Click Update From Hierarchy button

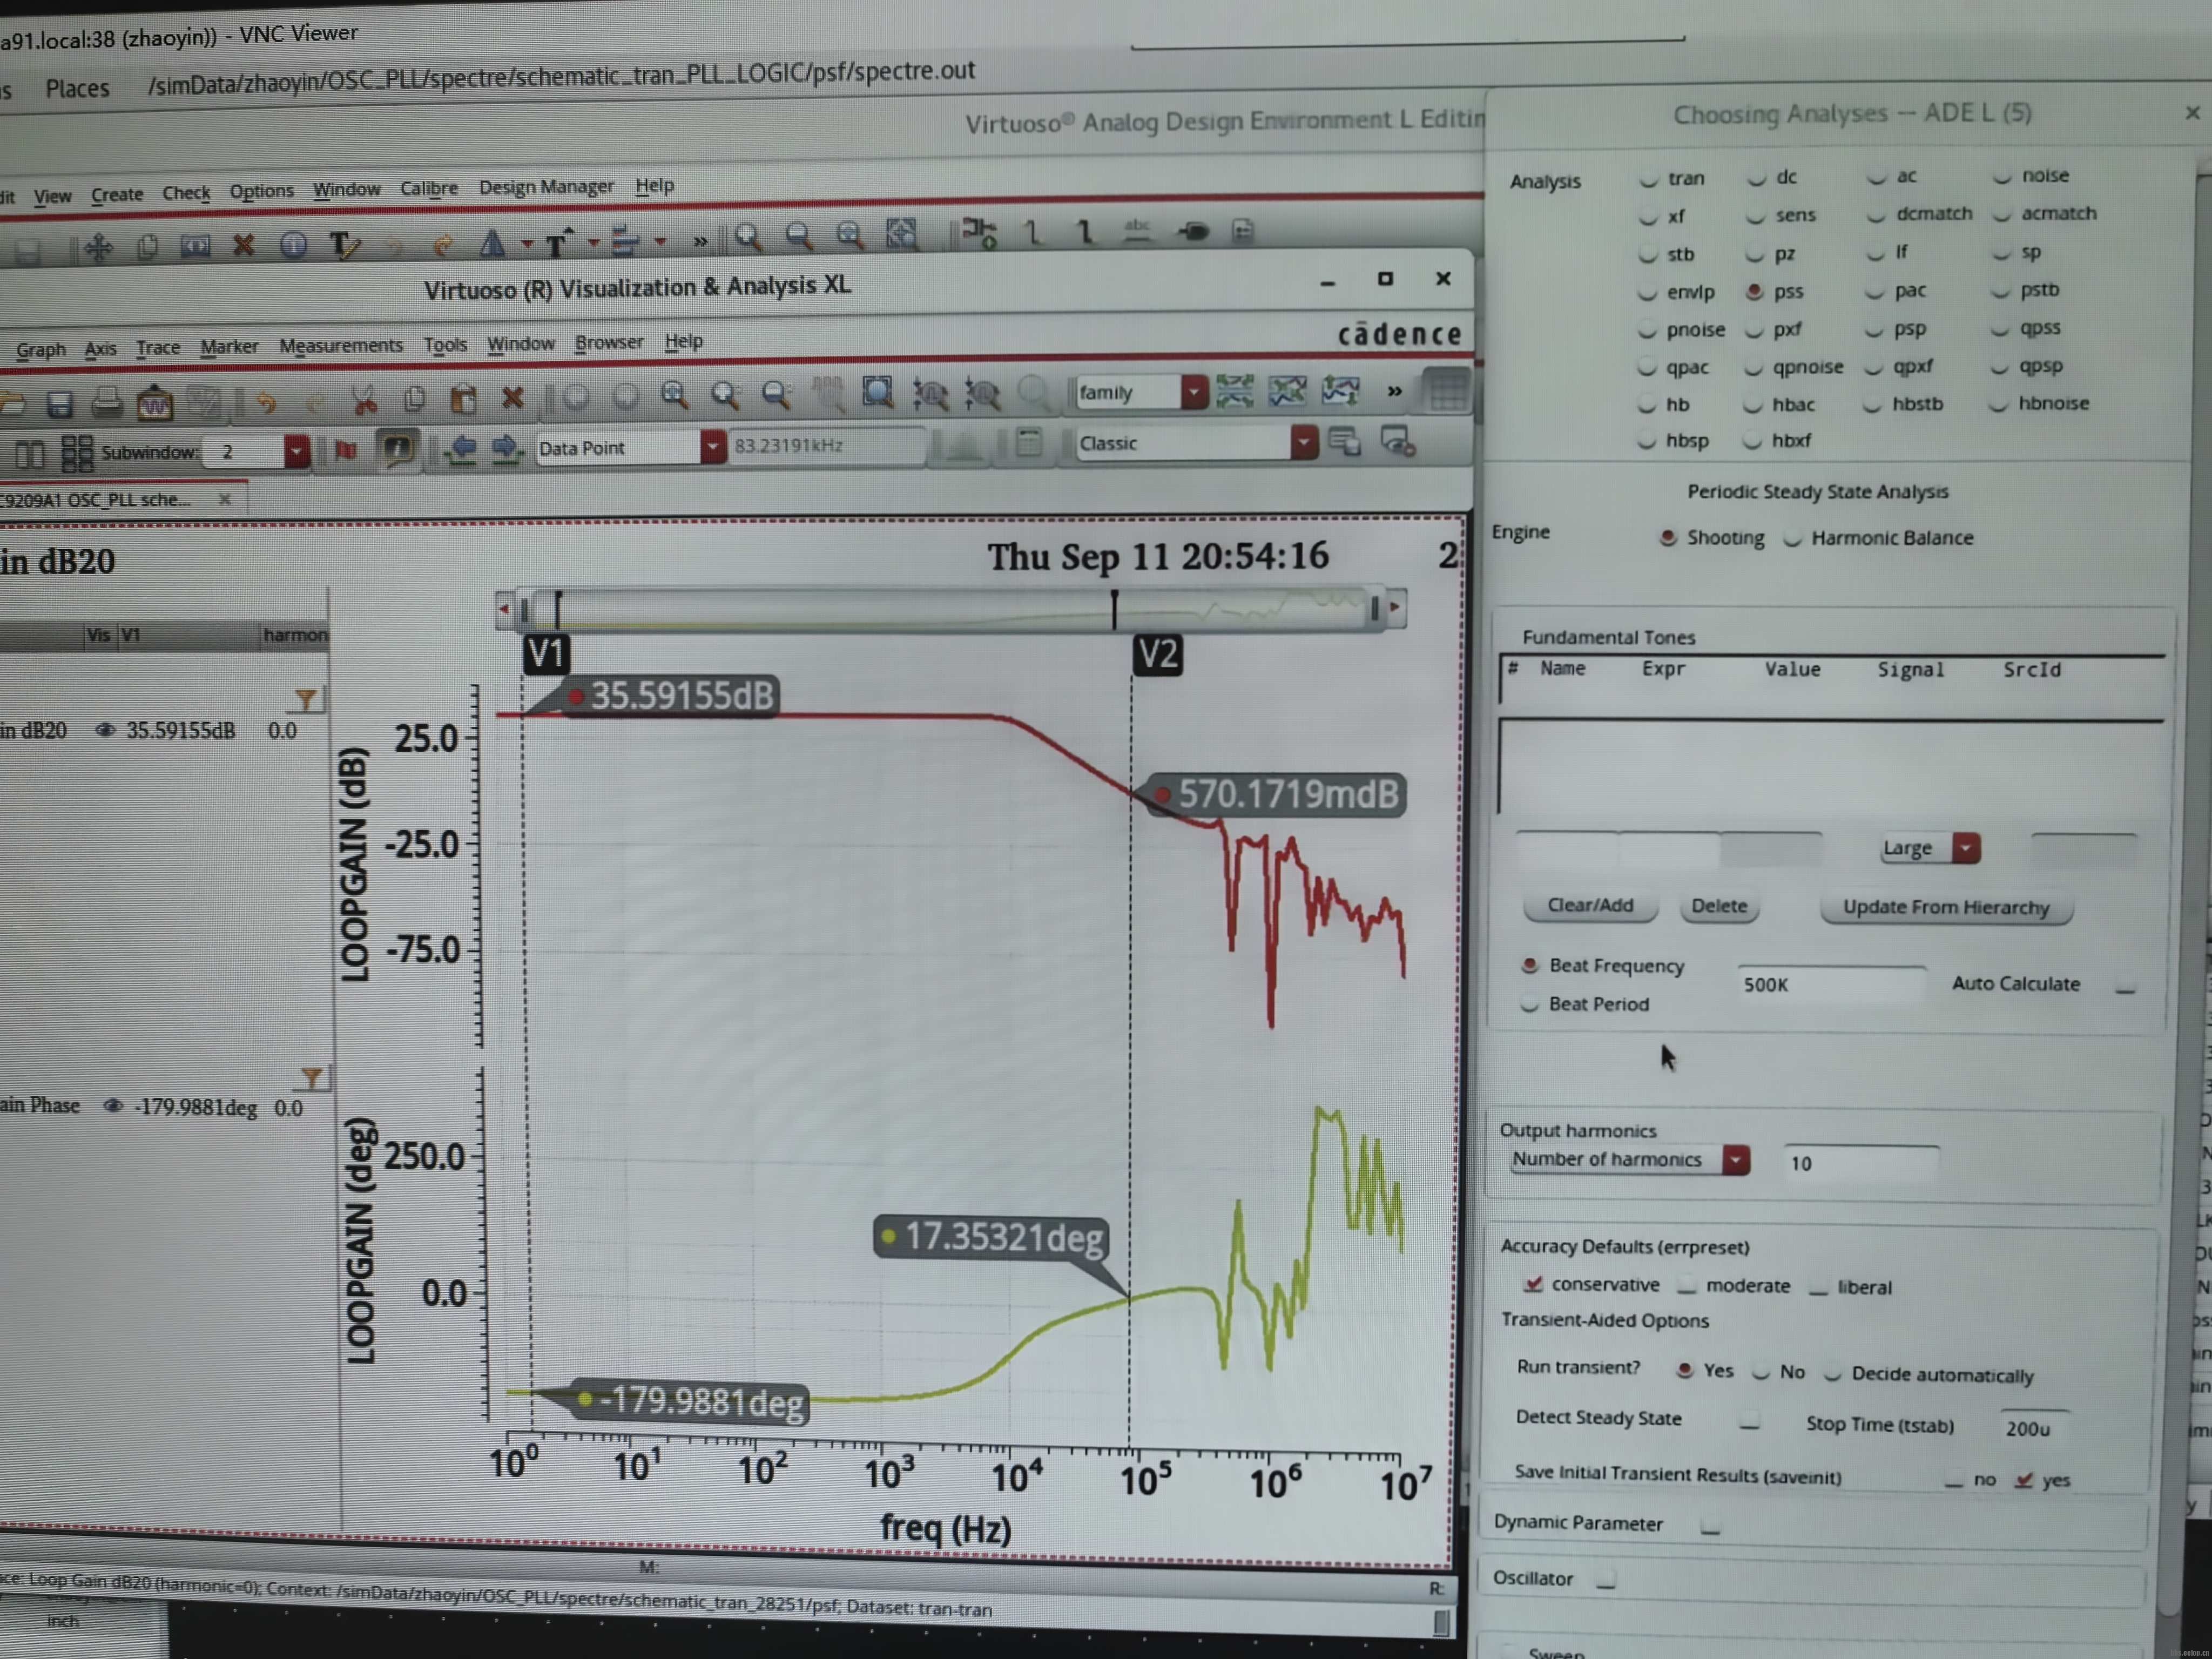(x=1946, y=907)
